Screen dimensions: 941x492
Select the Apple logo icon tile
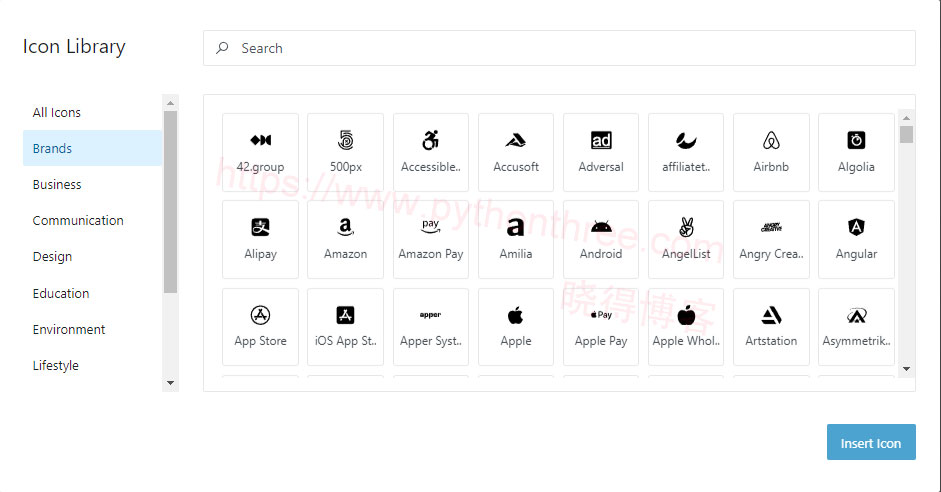pyautogui.click(x=516, y=327)
